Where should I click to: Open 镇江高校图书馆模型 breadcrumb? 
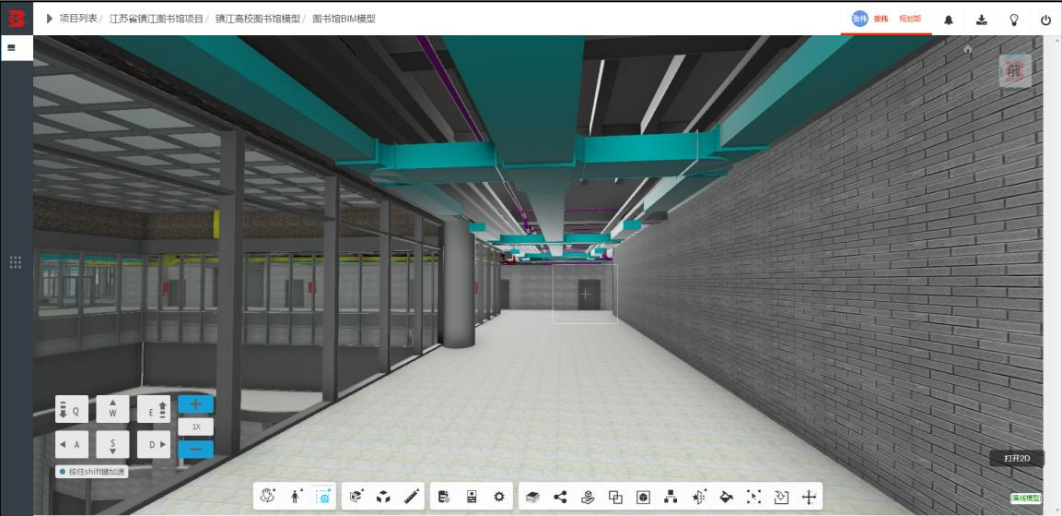258,19
